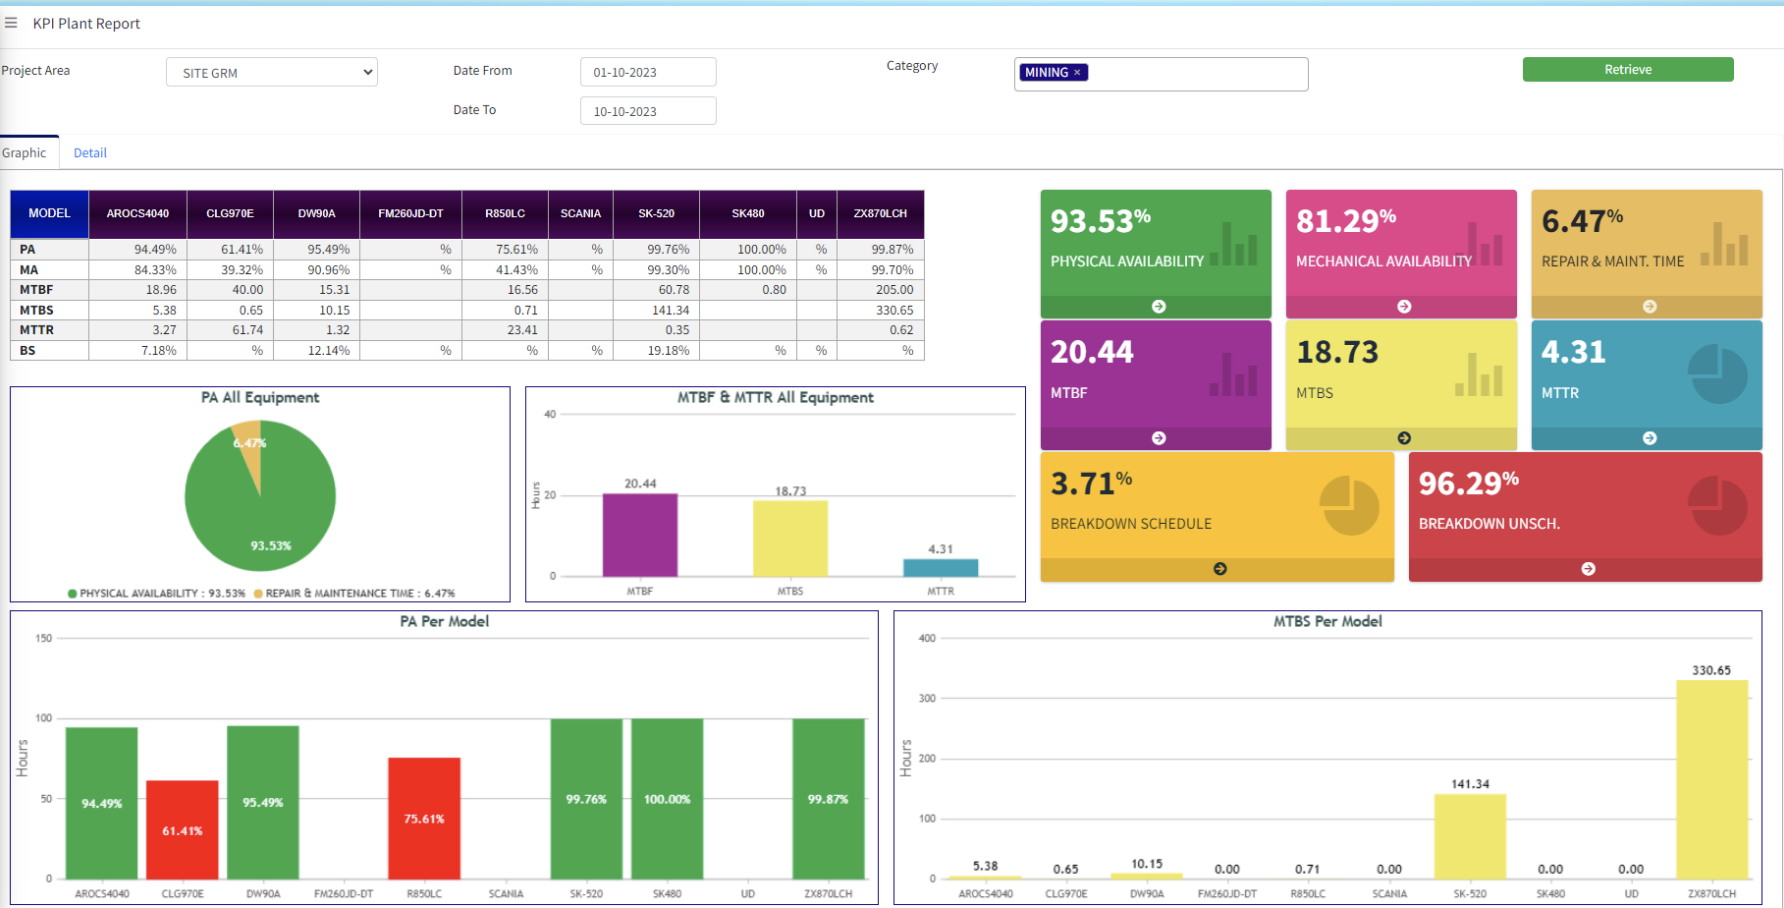
Task: Switch to the Detail tab
Action: click(x=90, y=153)
